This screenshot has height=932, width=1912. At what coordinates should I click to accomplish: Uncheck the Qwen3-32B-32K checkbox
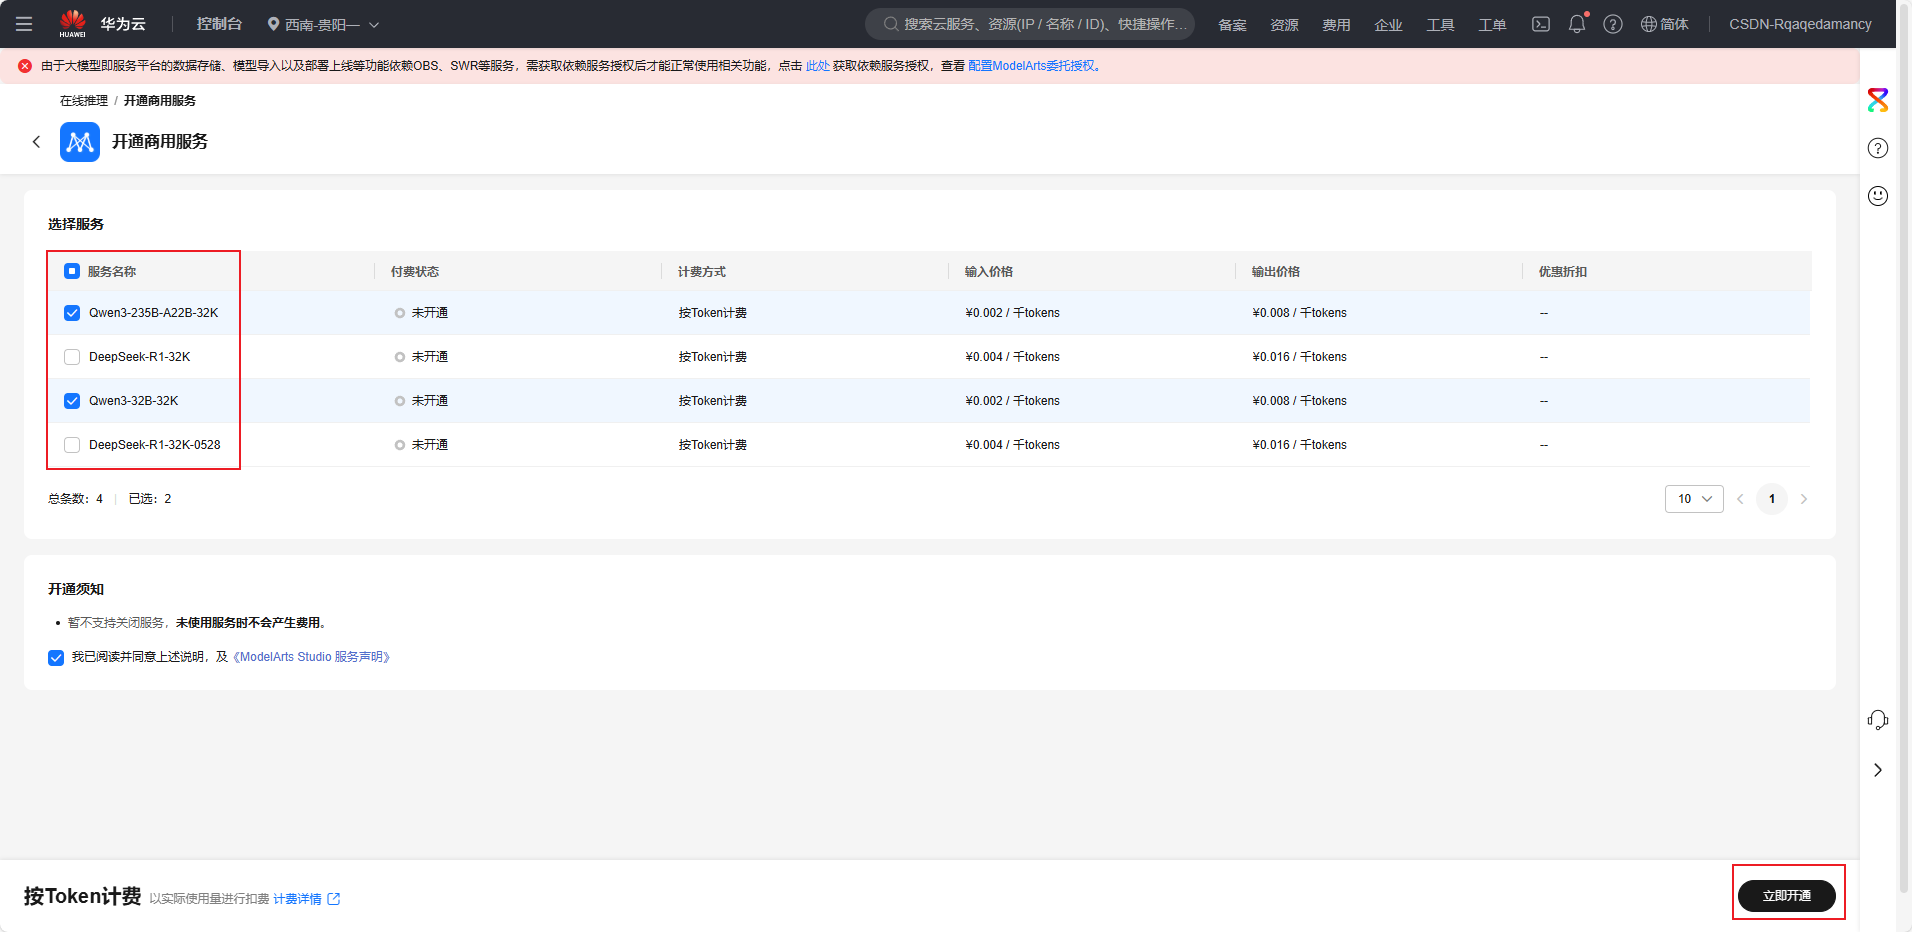pyautogui.click(x=72, y=401)
